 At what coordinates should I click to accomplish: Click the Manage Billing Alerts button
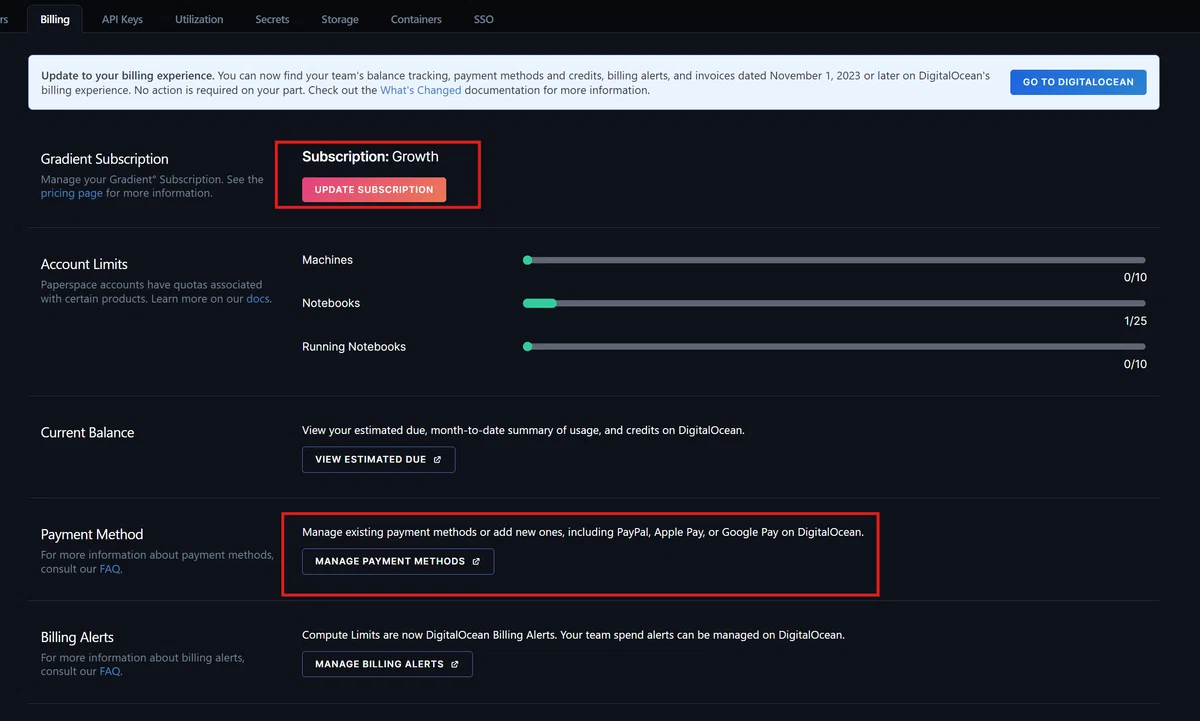tap(387, 664)
